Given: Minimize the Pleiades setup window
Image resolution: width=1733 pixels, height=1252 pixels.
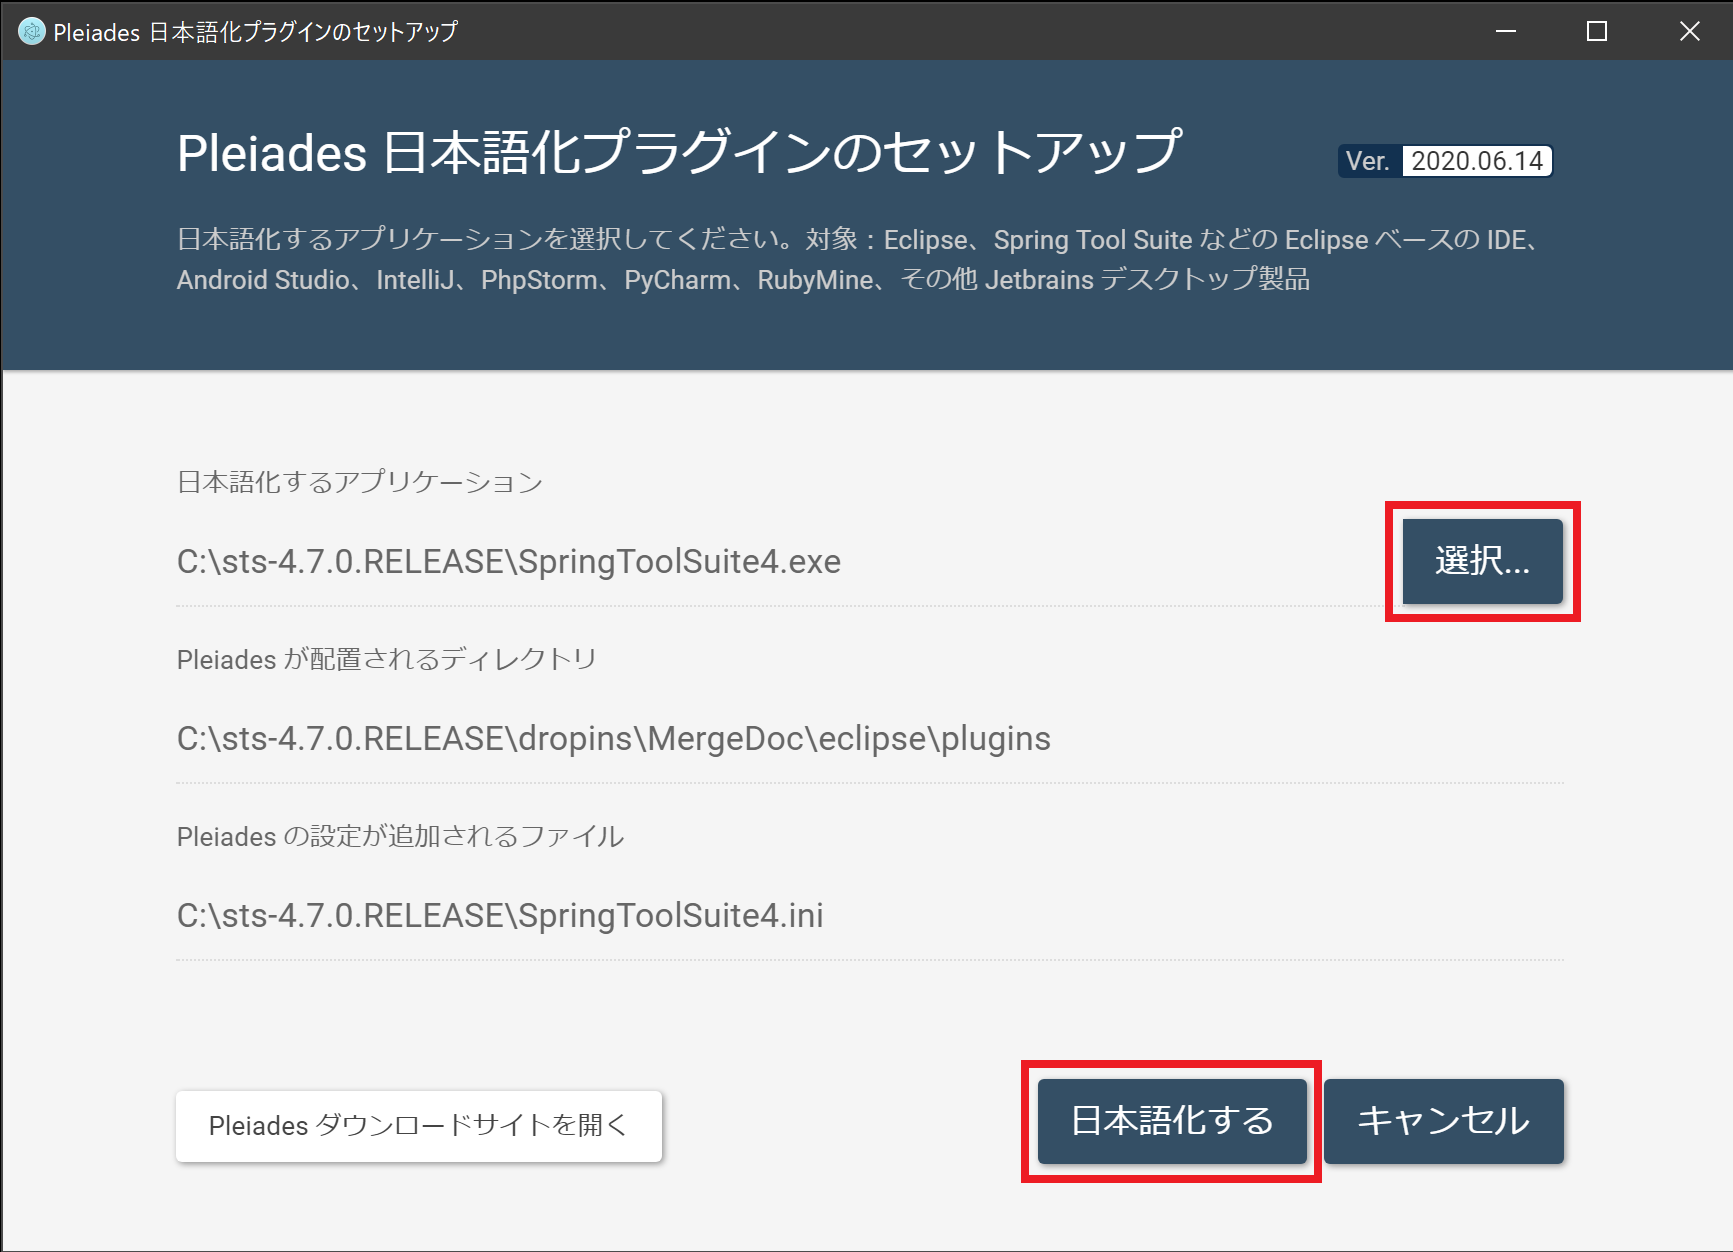Looking at the screenshot, I should point(1506,31).
